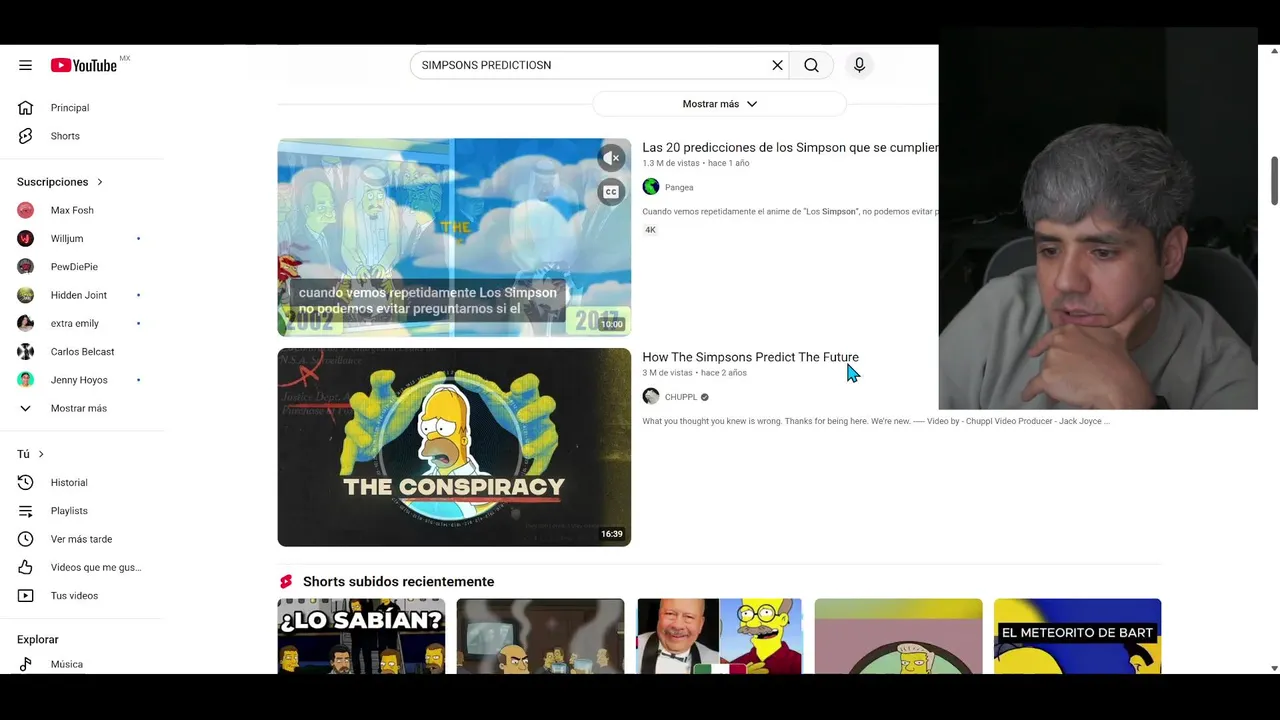The height and width of the screenshot is (720, 1280).
Task: Click the Ver más tarde clock icon
Action: 26,539
